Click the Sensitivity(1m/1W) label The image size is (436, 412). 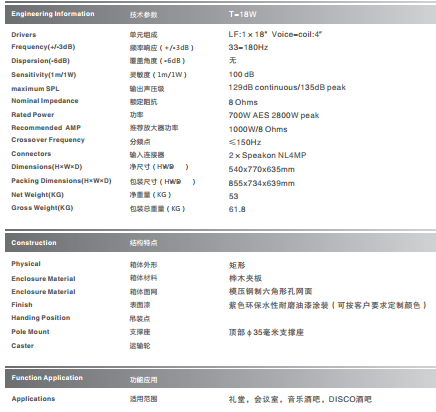pyautogui.click(x=44, y=75)
